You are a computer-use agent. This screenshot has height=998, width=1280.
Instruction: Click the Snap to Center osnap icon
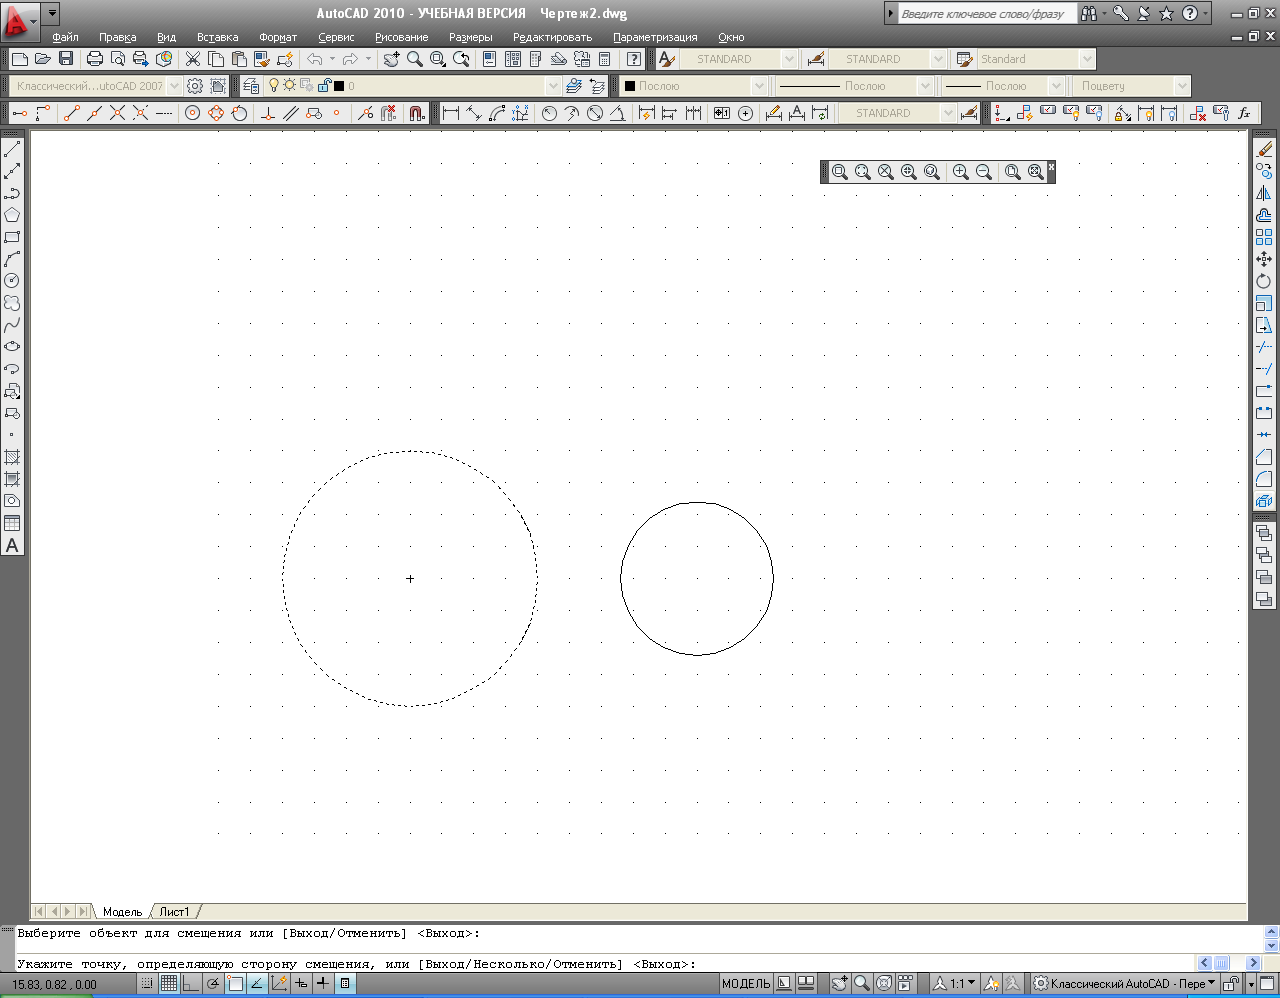pos(193,113)
